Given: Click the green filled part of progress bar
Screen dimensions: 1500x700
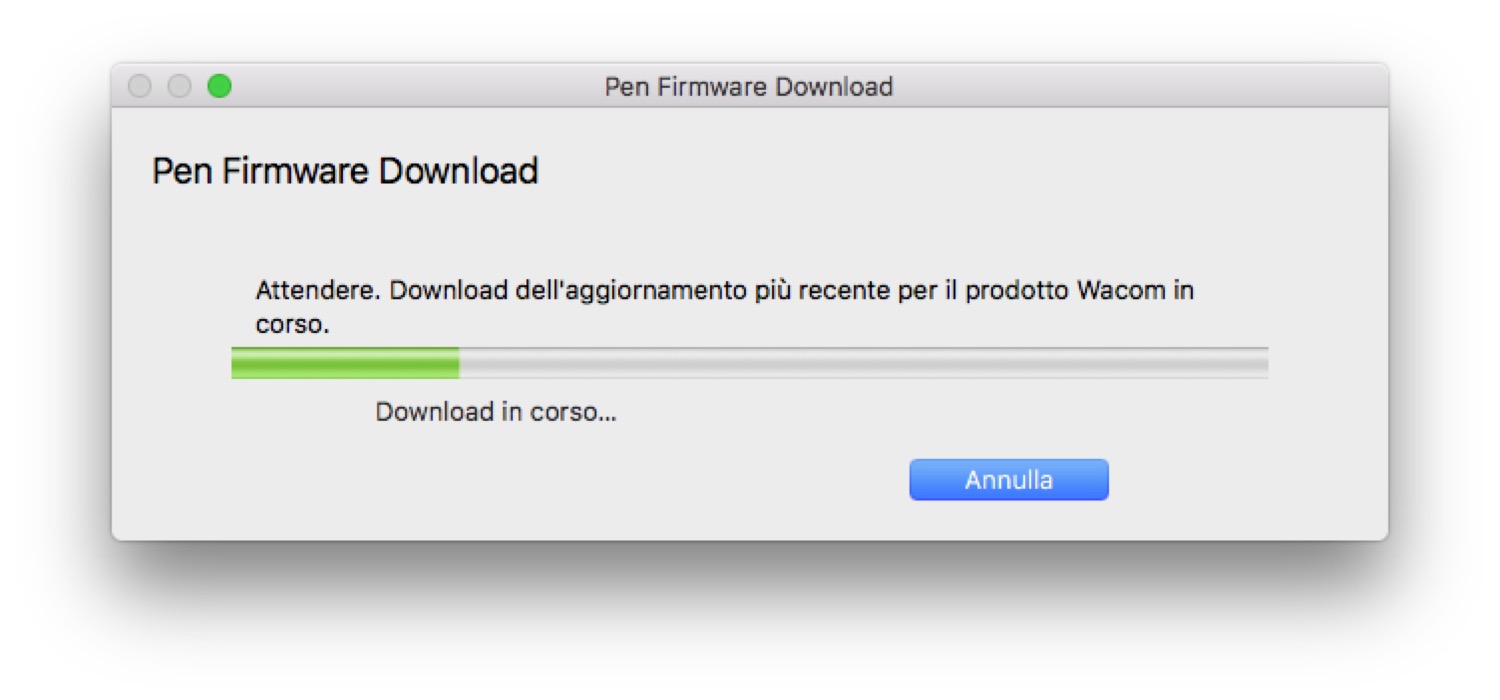Looking at the screenshot, I should click(345, 363).
